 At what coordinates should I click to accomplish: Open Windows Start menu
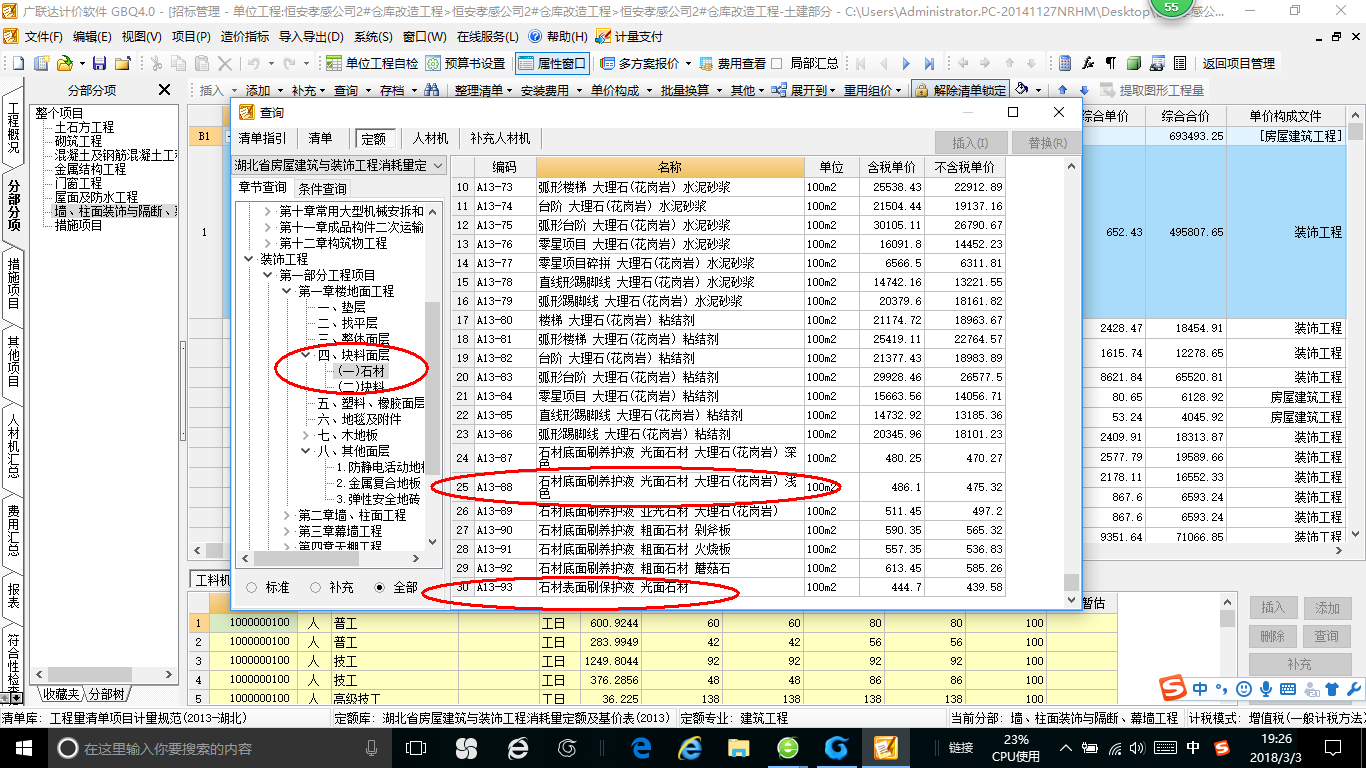(23, 747)
